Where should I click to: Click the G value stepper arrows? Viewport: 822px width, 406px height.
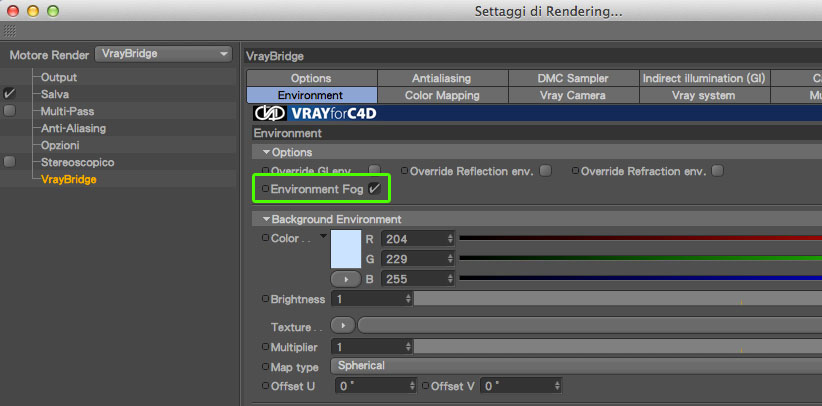point(450,259)
